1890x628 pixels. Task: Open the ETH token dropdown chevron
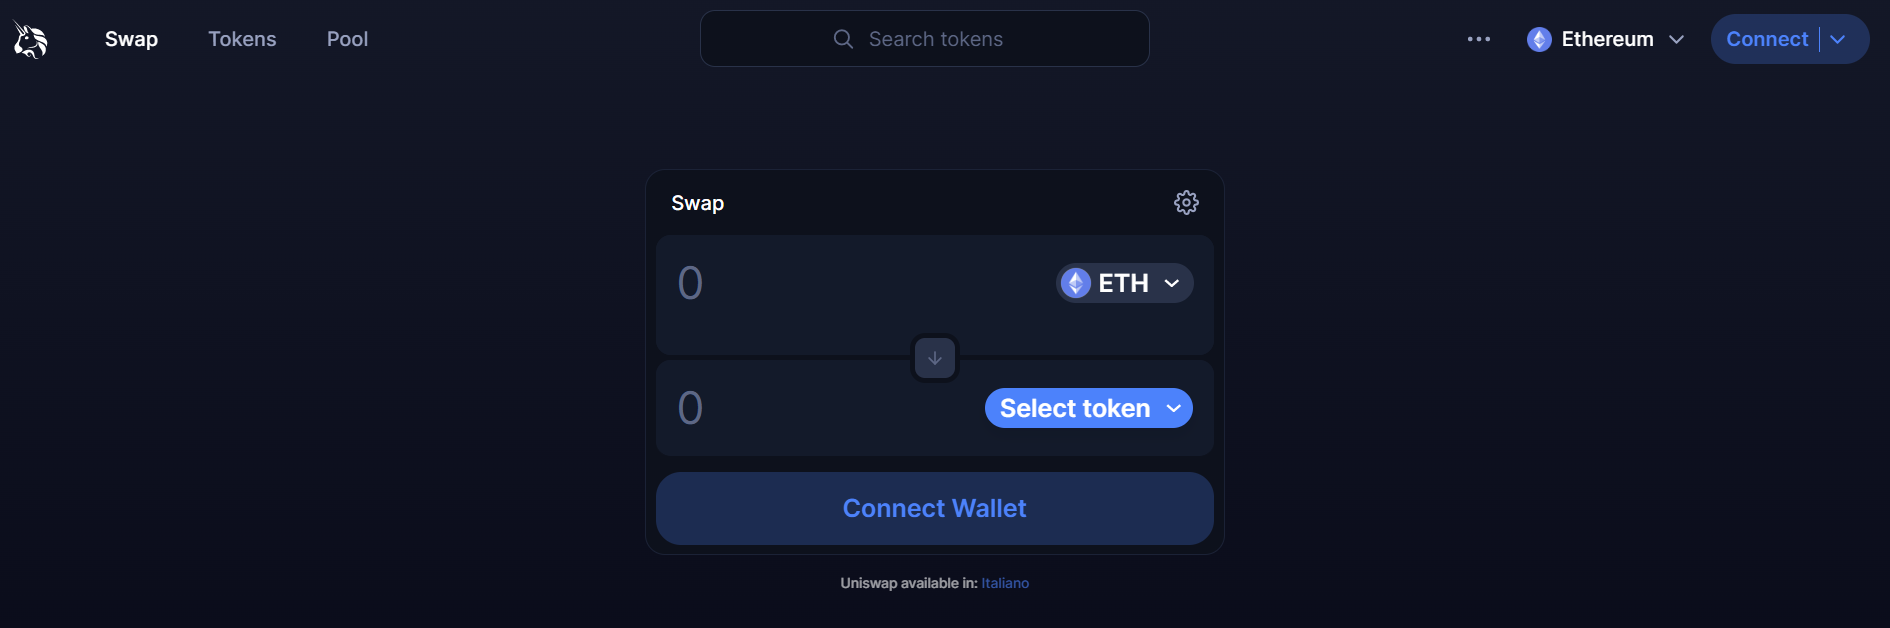tap(1172, 283)
